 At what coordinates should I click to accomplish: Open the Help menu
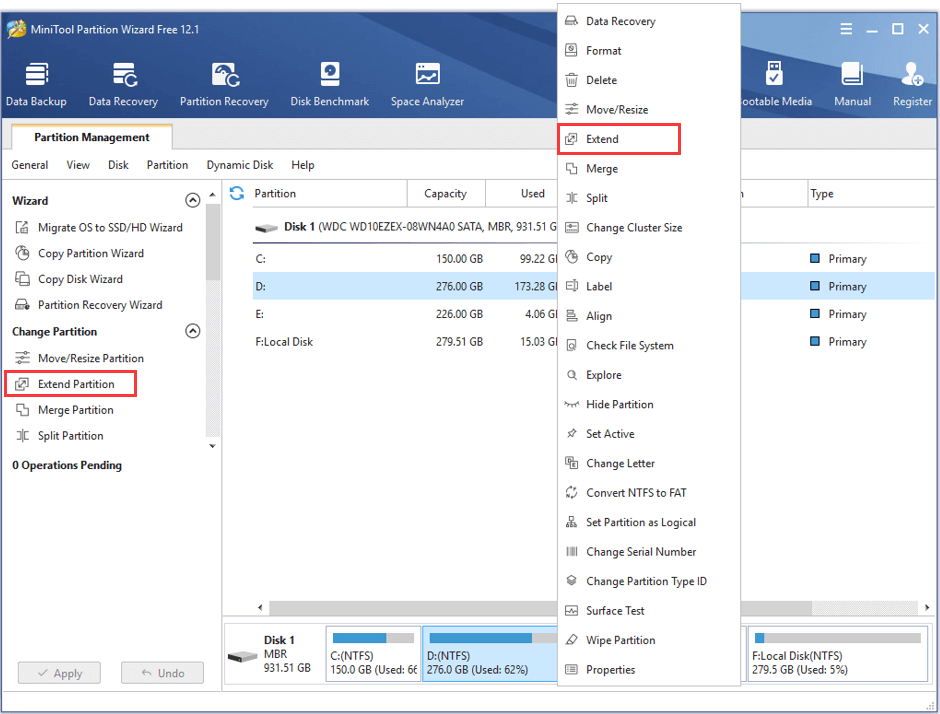tap(303, 165)
